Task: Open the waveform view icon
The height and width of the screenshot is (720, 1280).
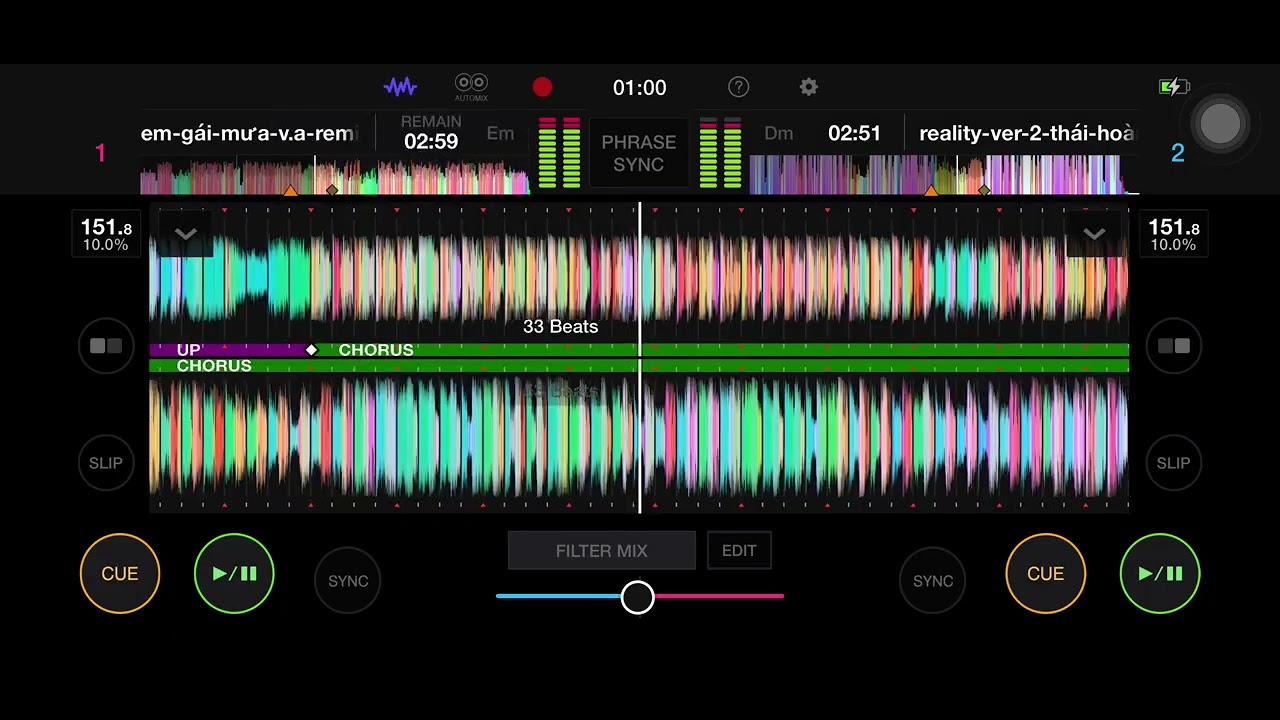Action: pyautogui.click(x=400, y=87)
